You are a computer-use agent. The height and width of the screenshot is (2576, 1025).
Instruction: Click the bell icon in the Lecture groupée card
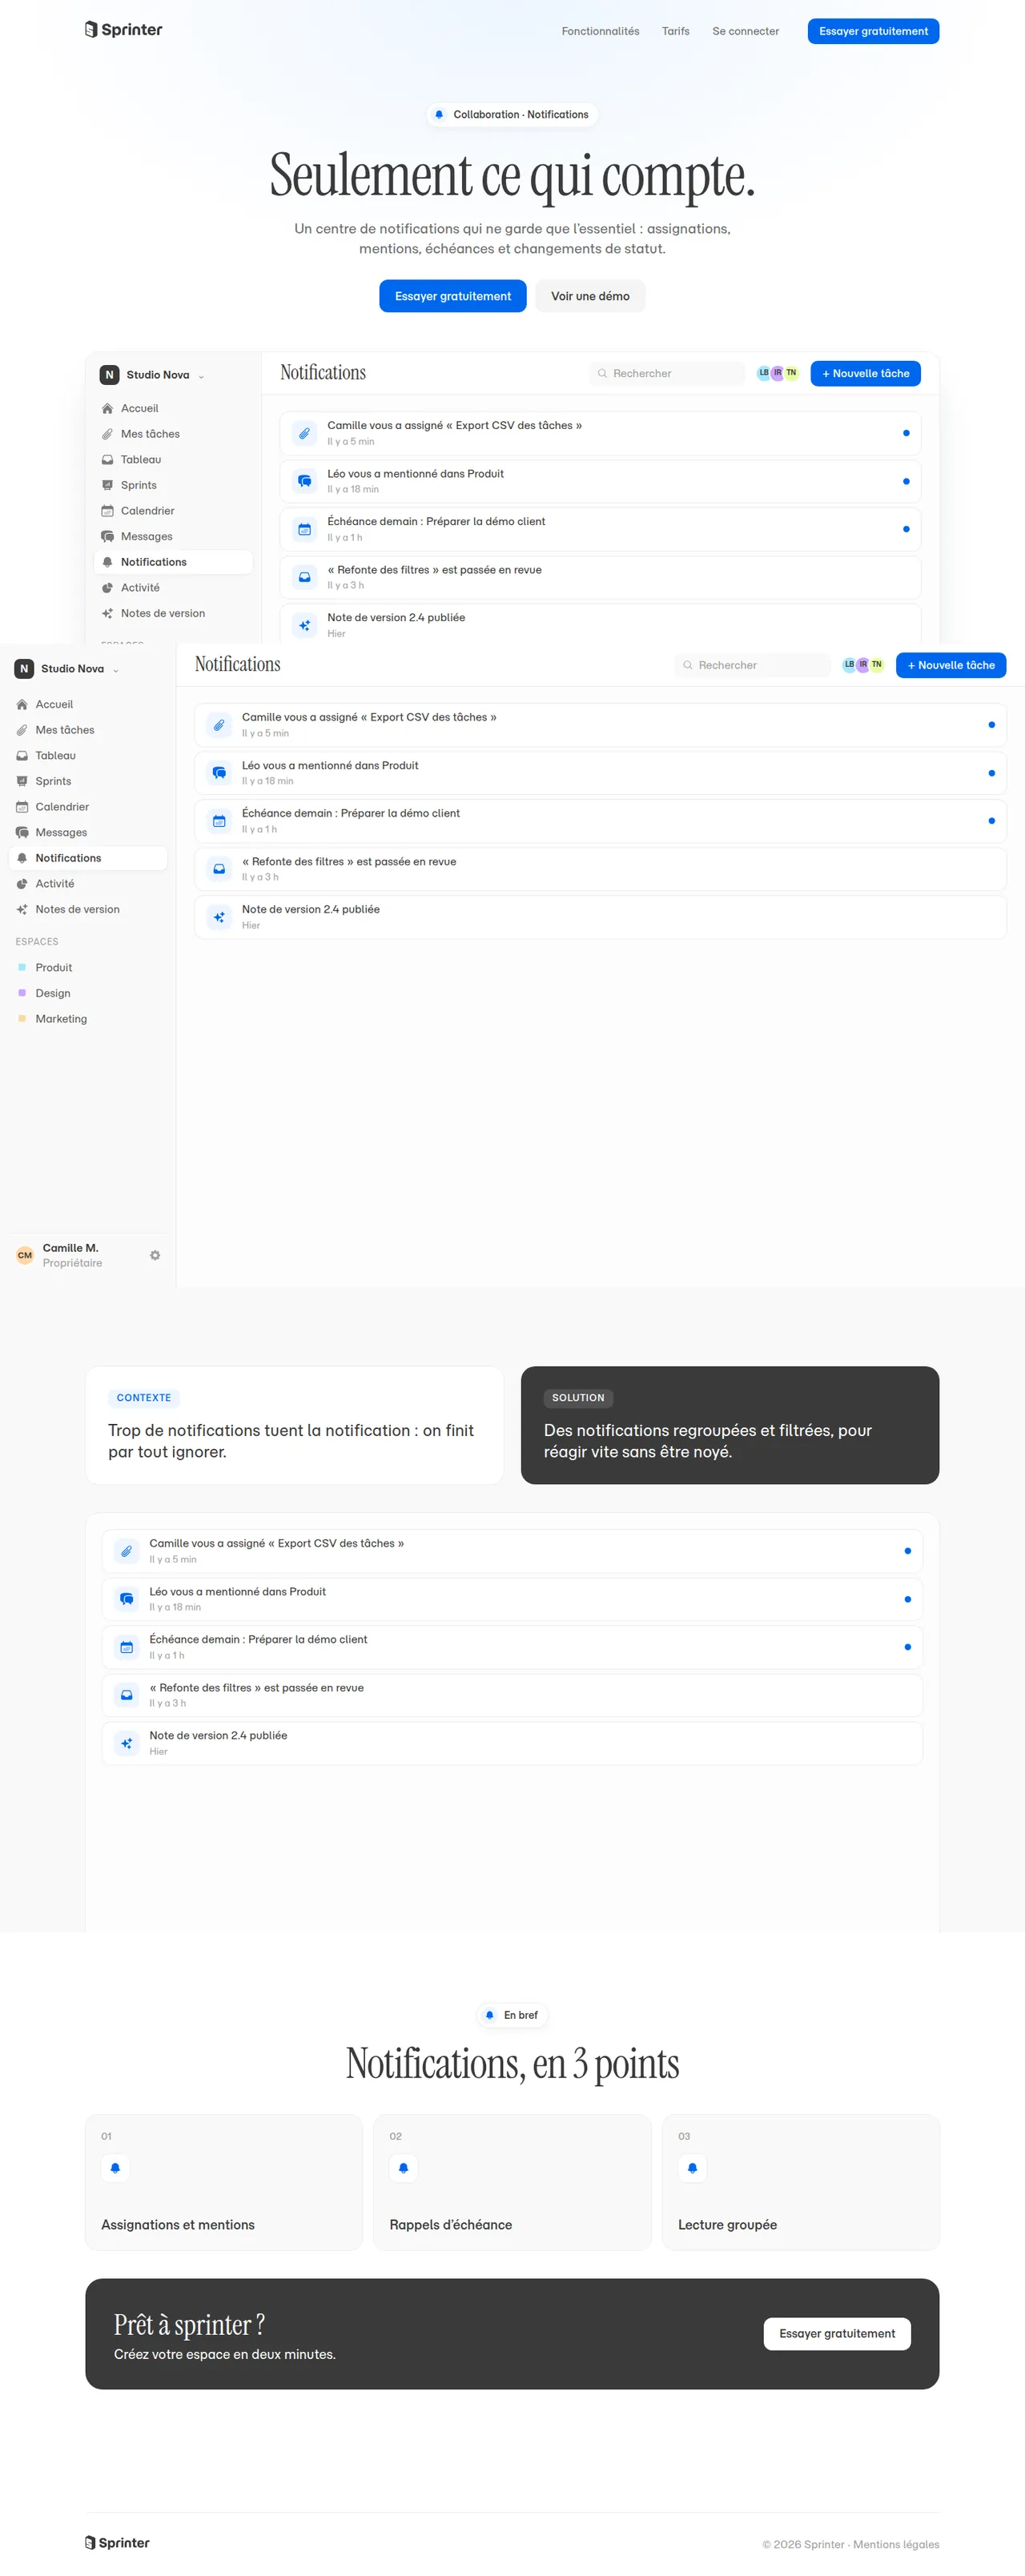(x=692, y=2168)
